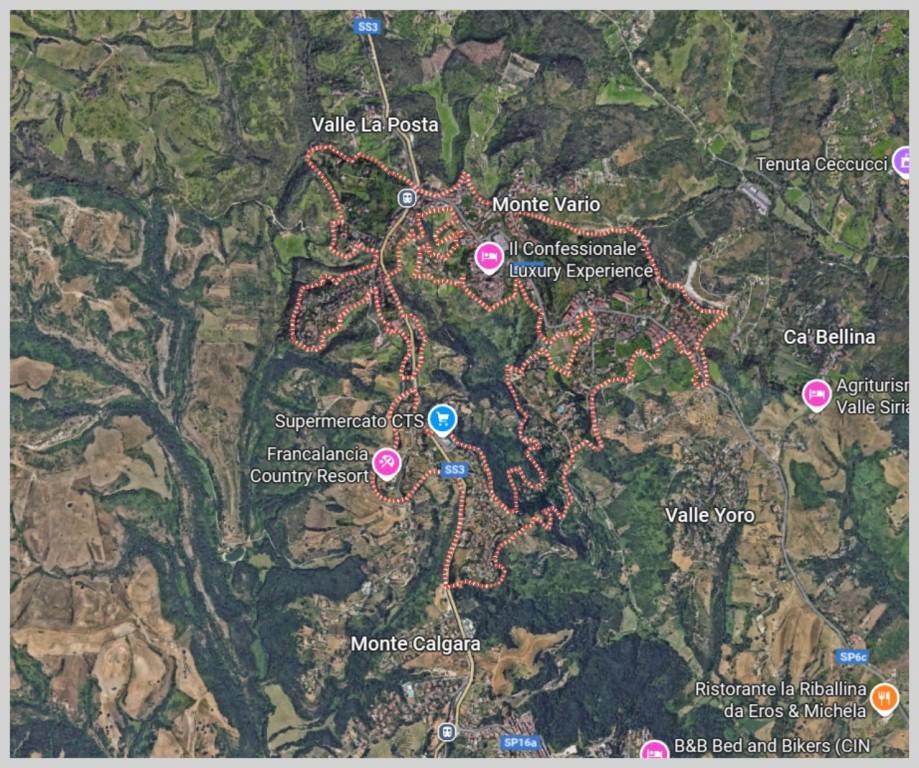Image resolution: width=919 pixels, height=768 pixels.
Task: Click the Valle La Posta label
Action: click(375, 125)
